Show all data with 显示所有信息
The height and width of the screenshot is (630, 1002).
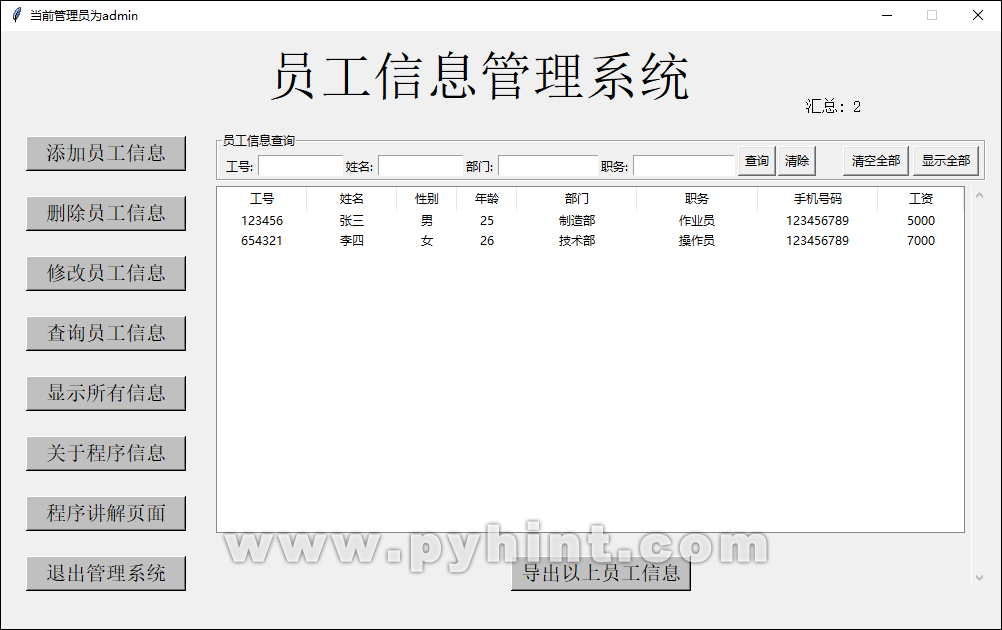point(106,394)
